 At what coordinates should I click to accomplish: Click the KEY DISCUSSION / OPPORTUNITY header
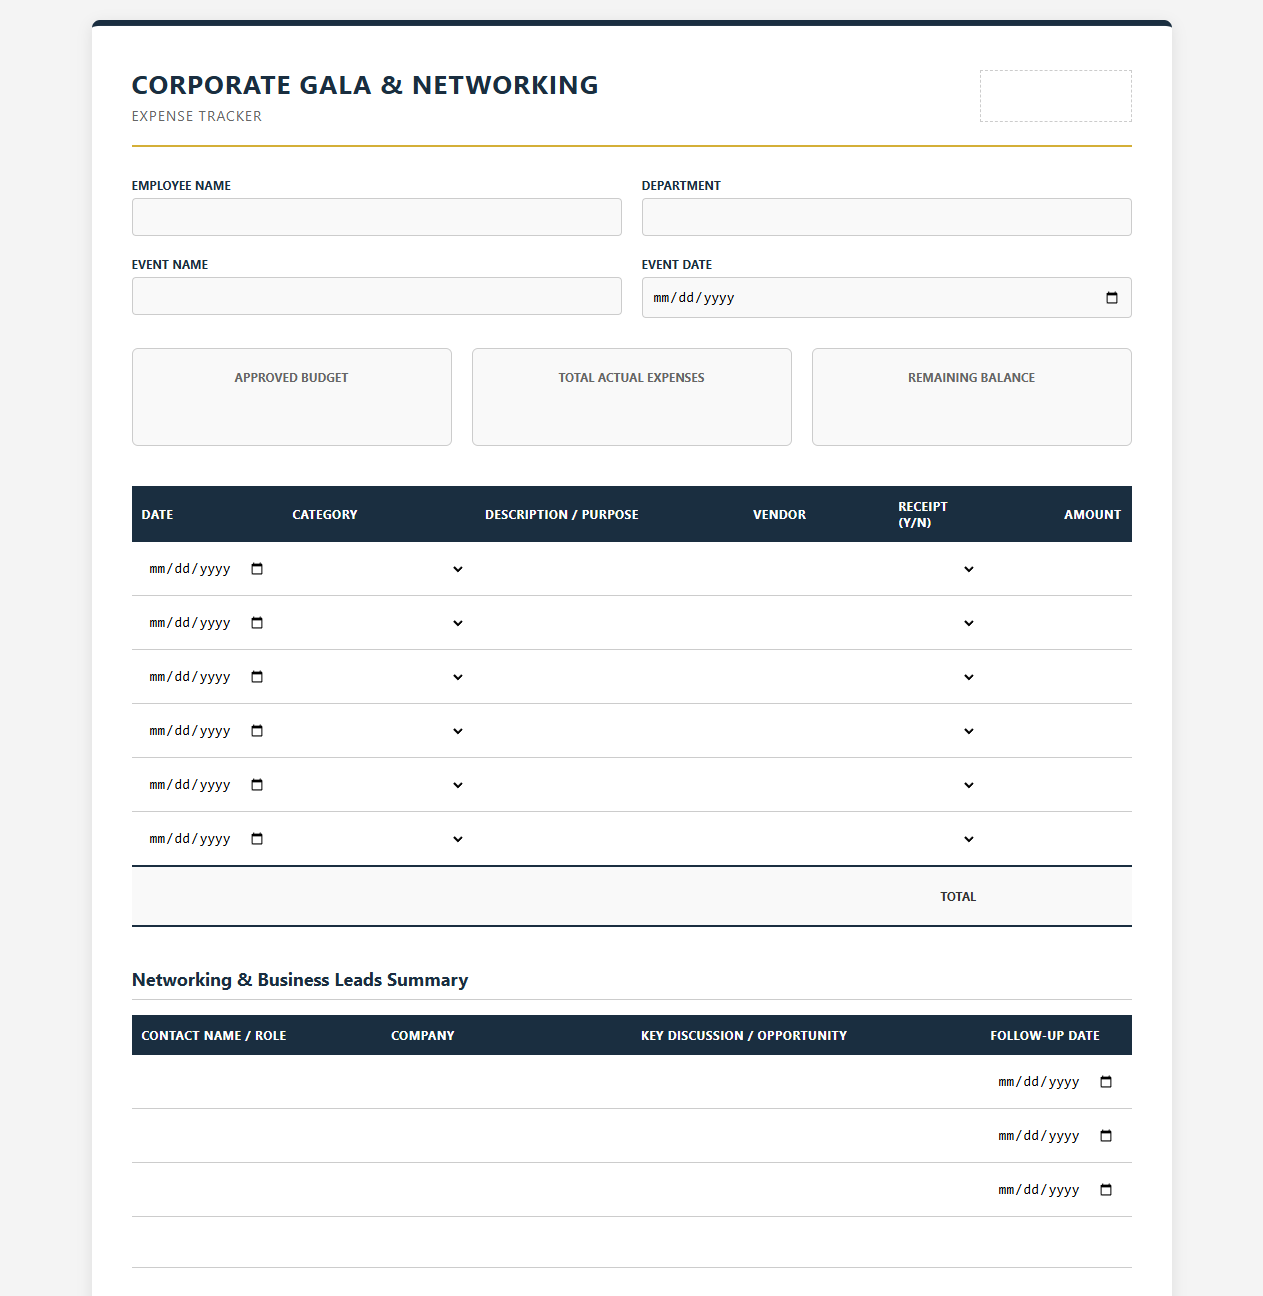coord(744,1036)
